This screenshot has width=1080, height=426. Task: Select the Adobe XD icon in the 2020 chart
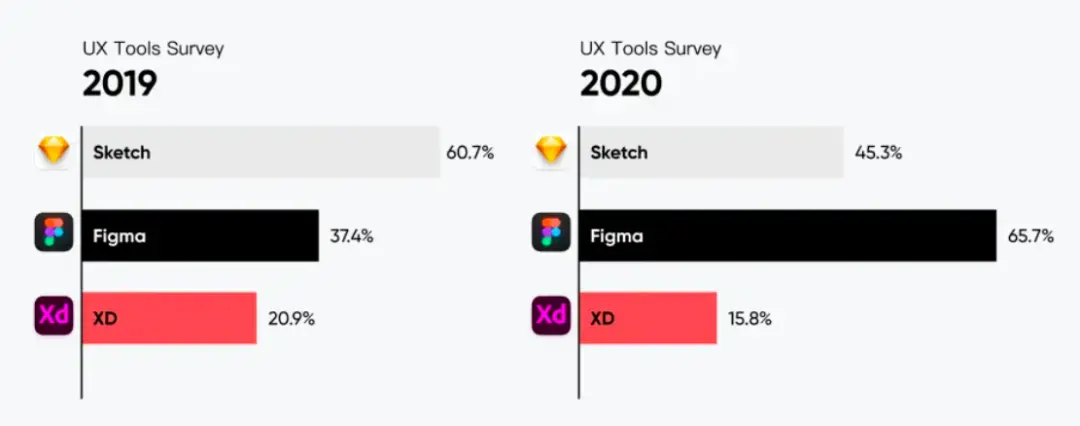(x=550, y=316)
